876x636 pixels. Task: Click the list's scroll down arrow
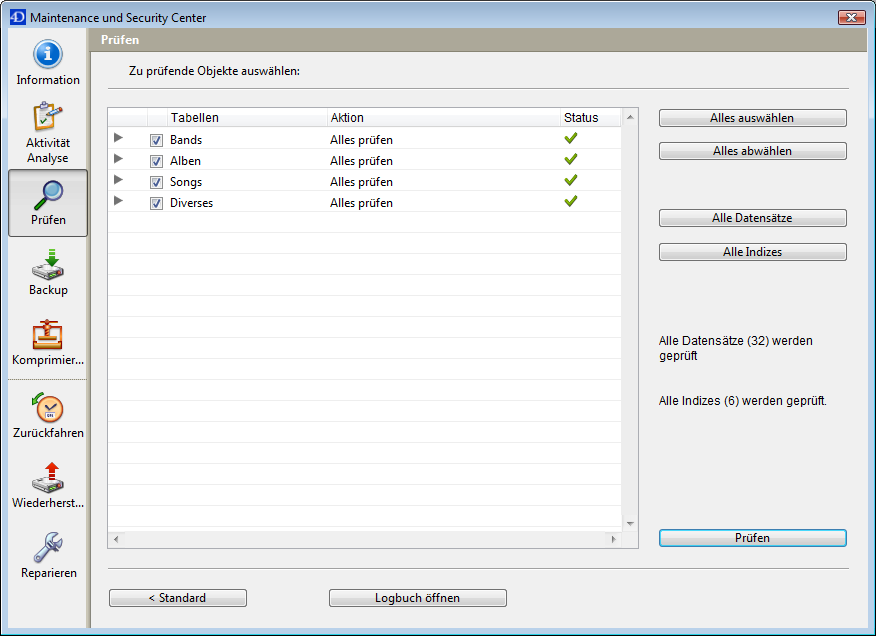point(630,524)
